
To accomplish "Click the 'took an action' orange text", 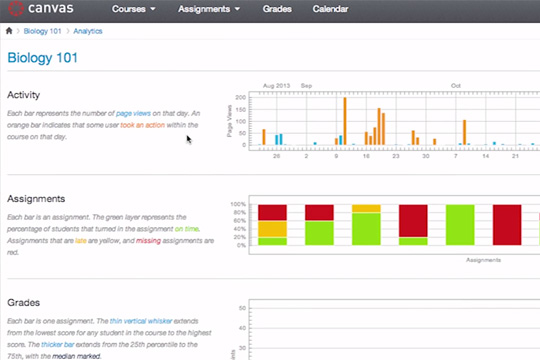I will tap(143, 125).
